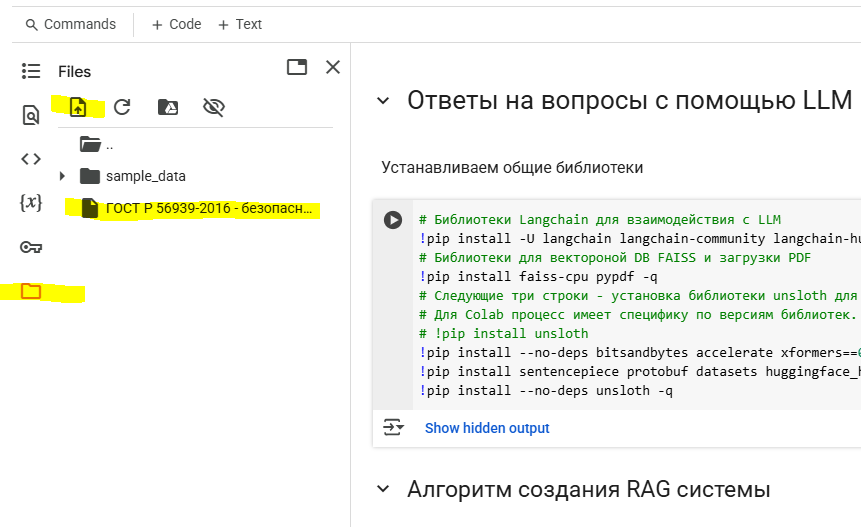Image resolution: width=861 pixels, height=527 pixels.
Task: Open the Variables inspector icon
Action: click(x=31, y=202)
